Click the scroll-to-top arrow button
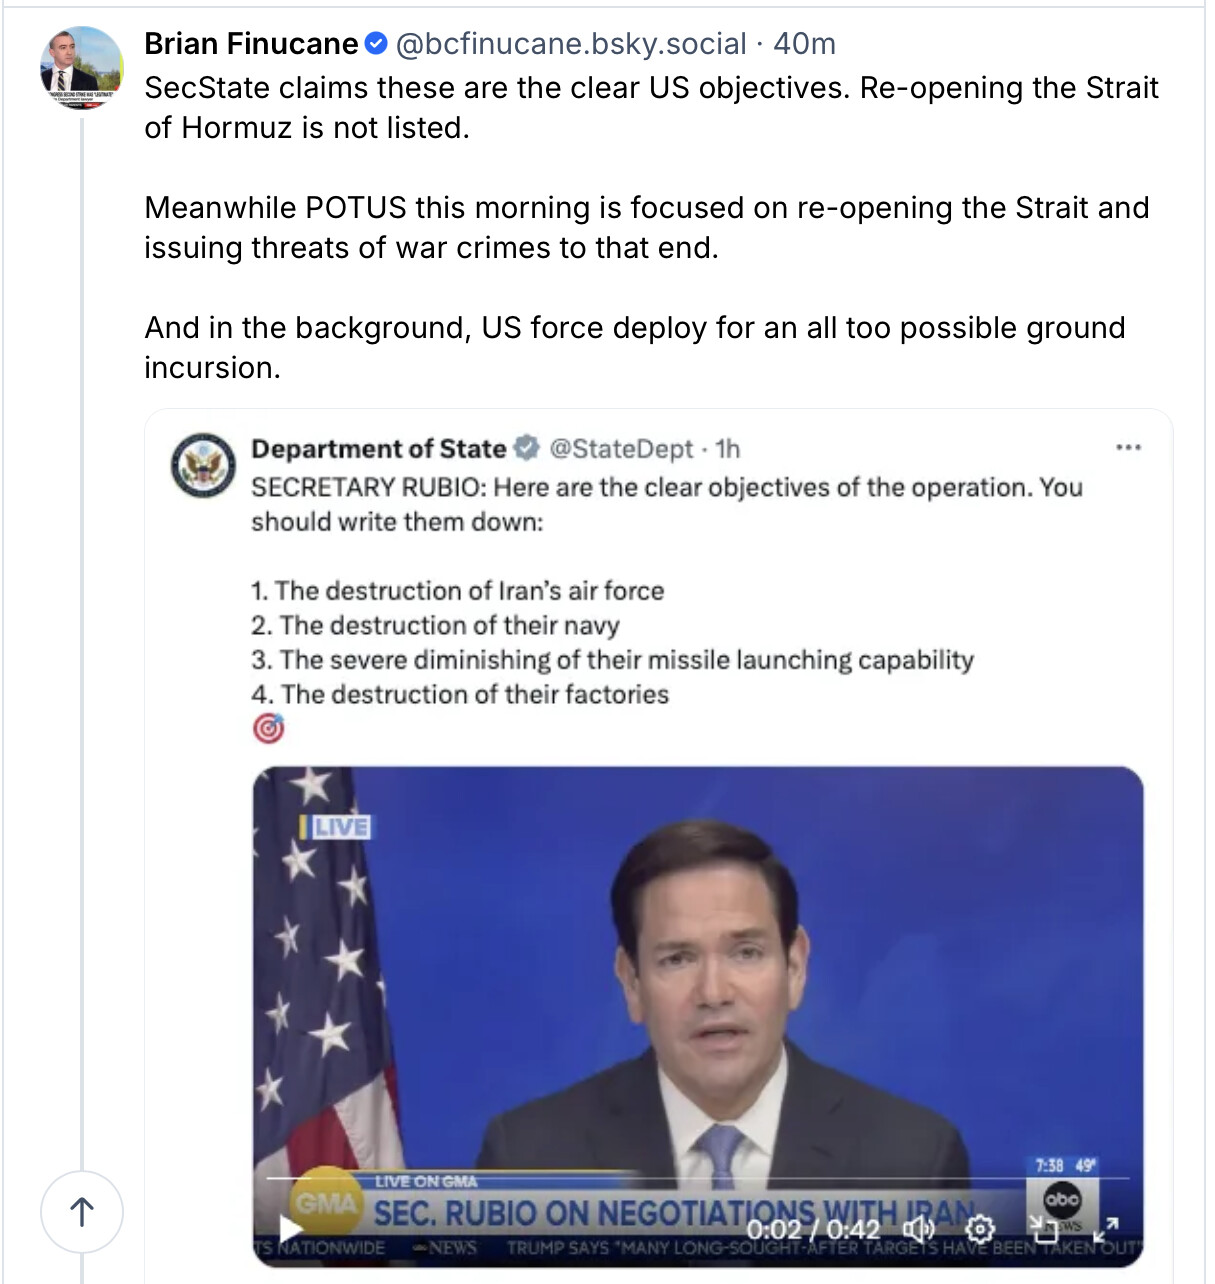Image resolution: width=1215 pixels, height=1284 pixels. (82, 1212)
